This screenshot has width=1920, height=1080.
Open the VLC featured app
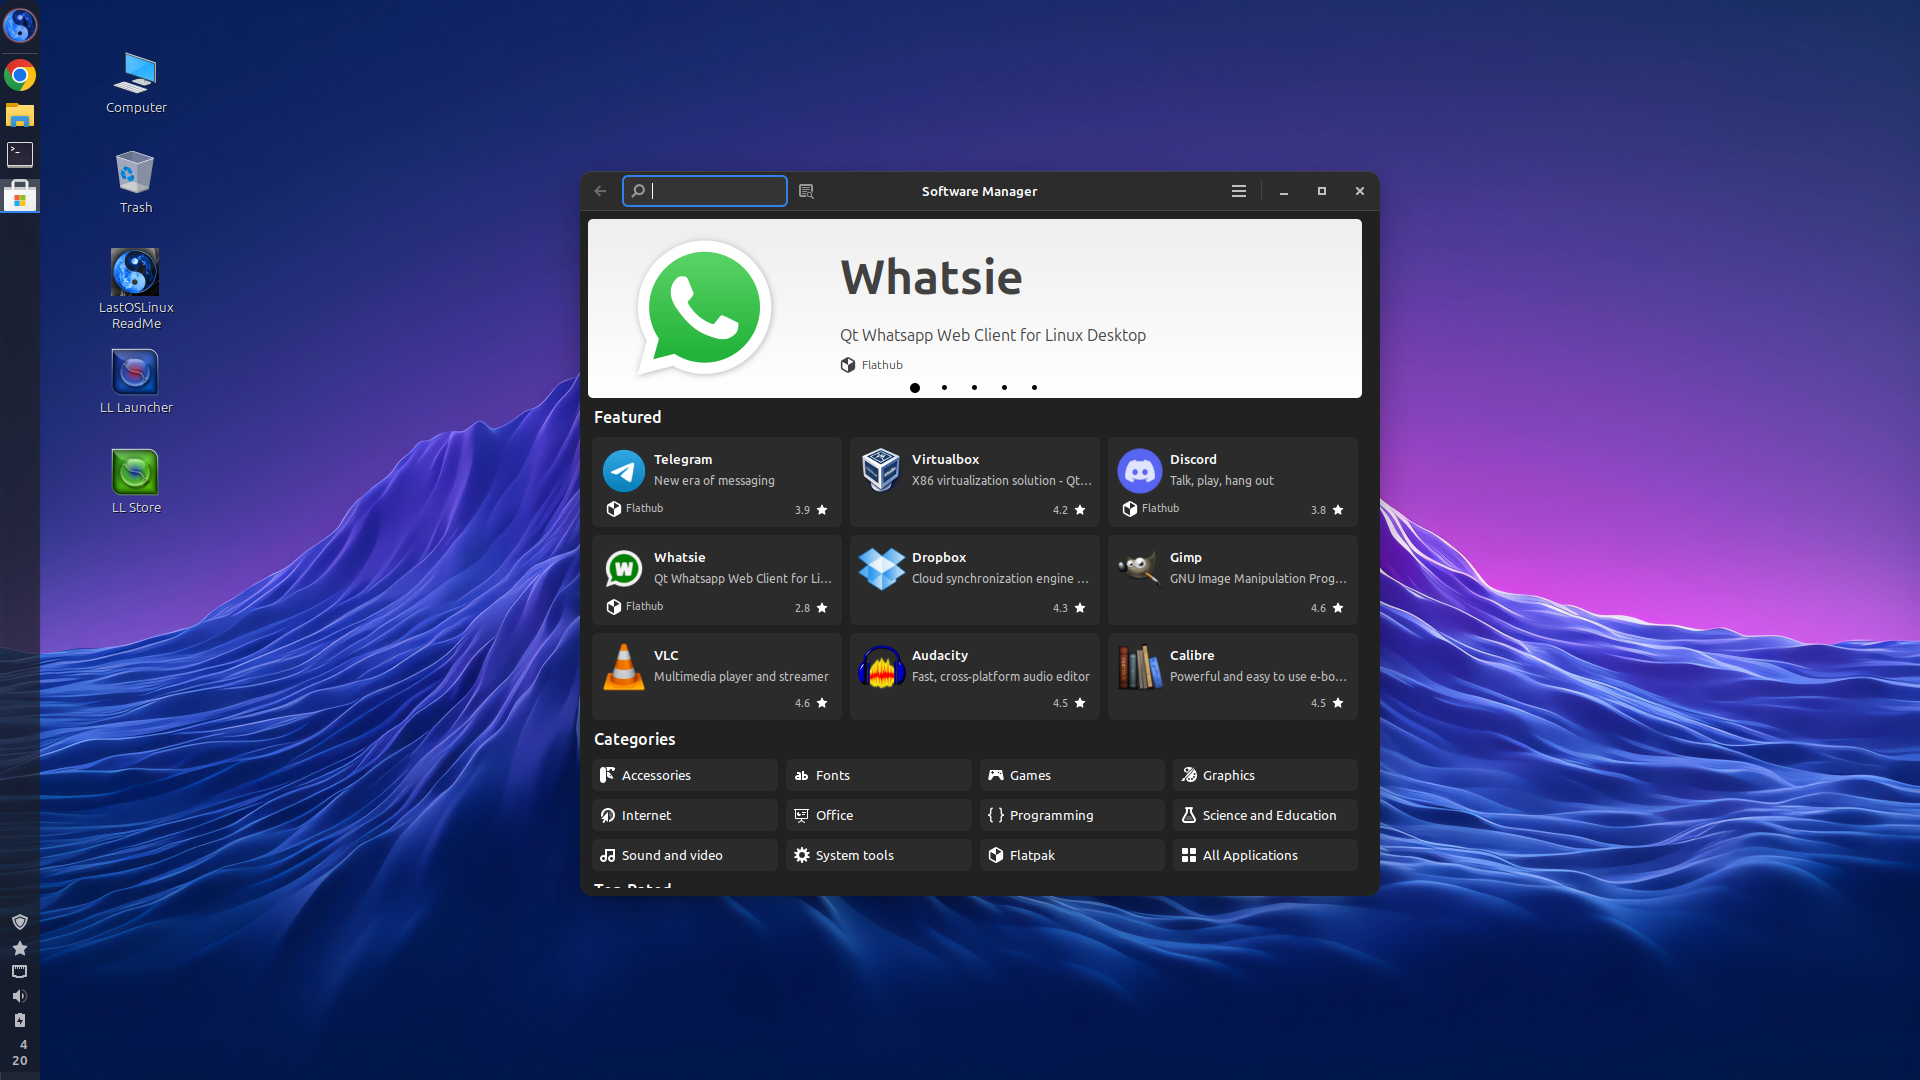click(x=716, y=676)
